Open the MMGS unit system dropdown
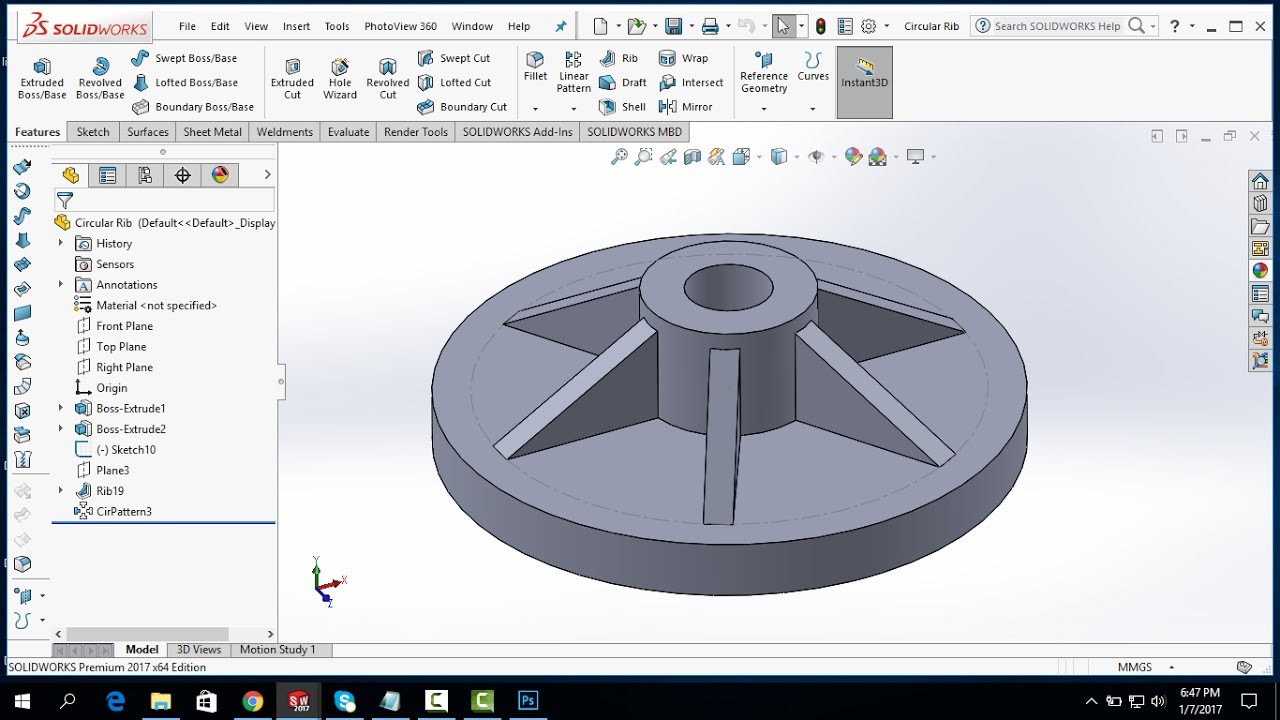Viewport: 1280px width, 720px height. (x=1171, y=667)
